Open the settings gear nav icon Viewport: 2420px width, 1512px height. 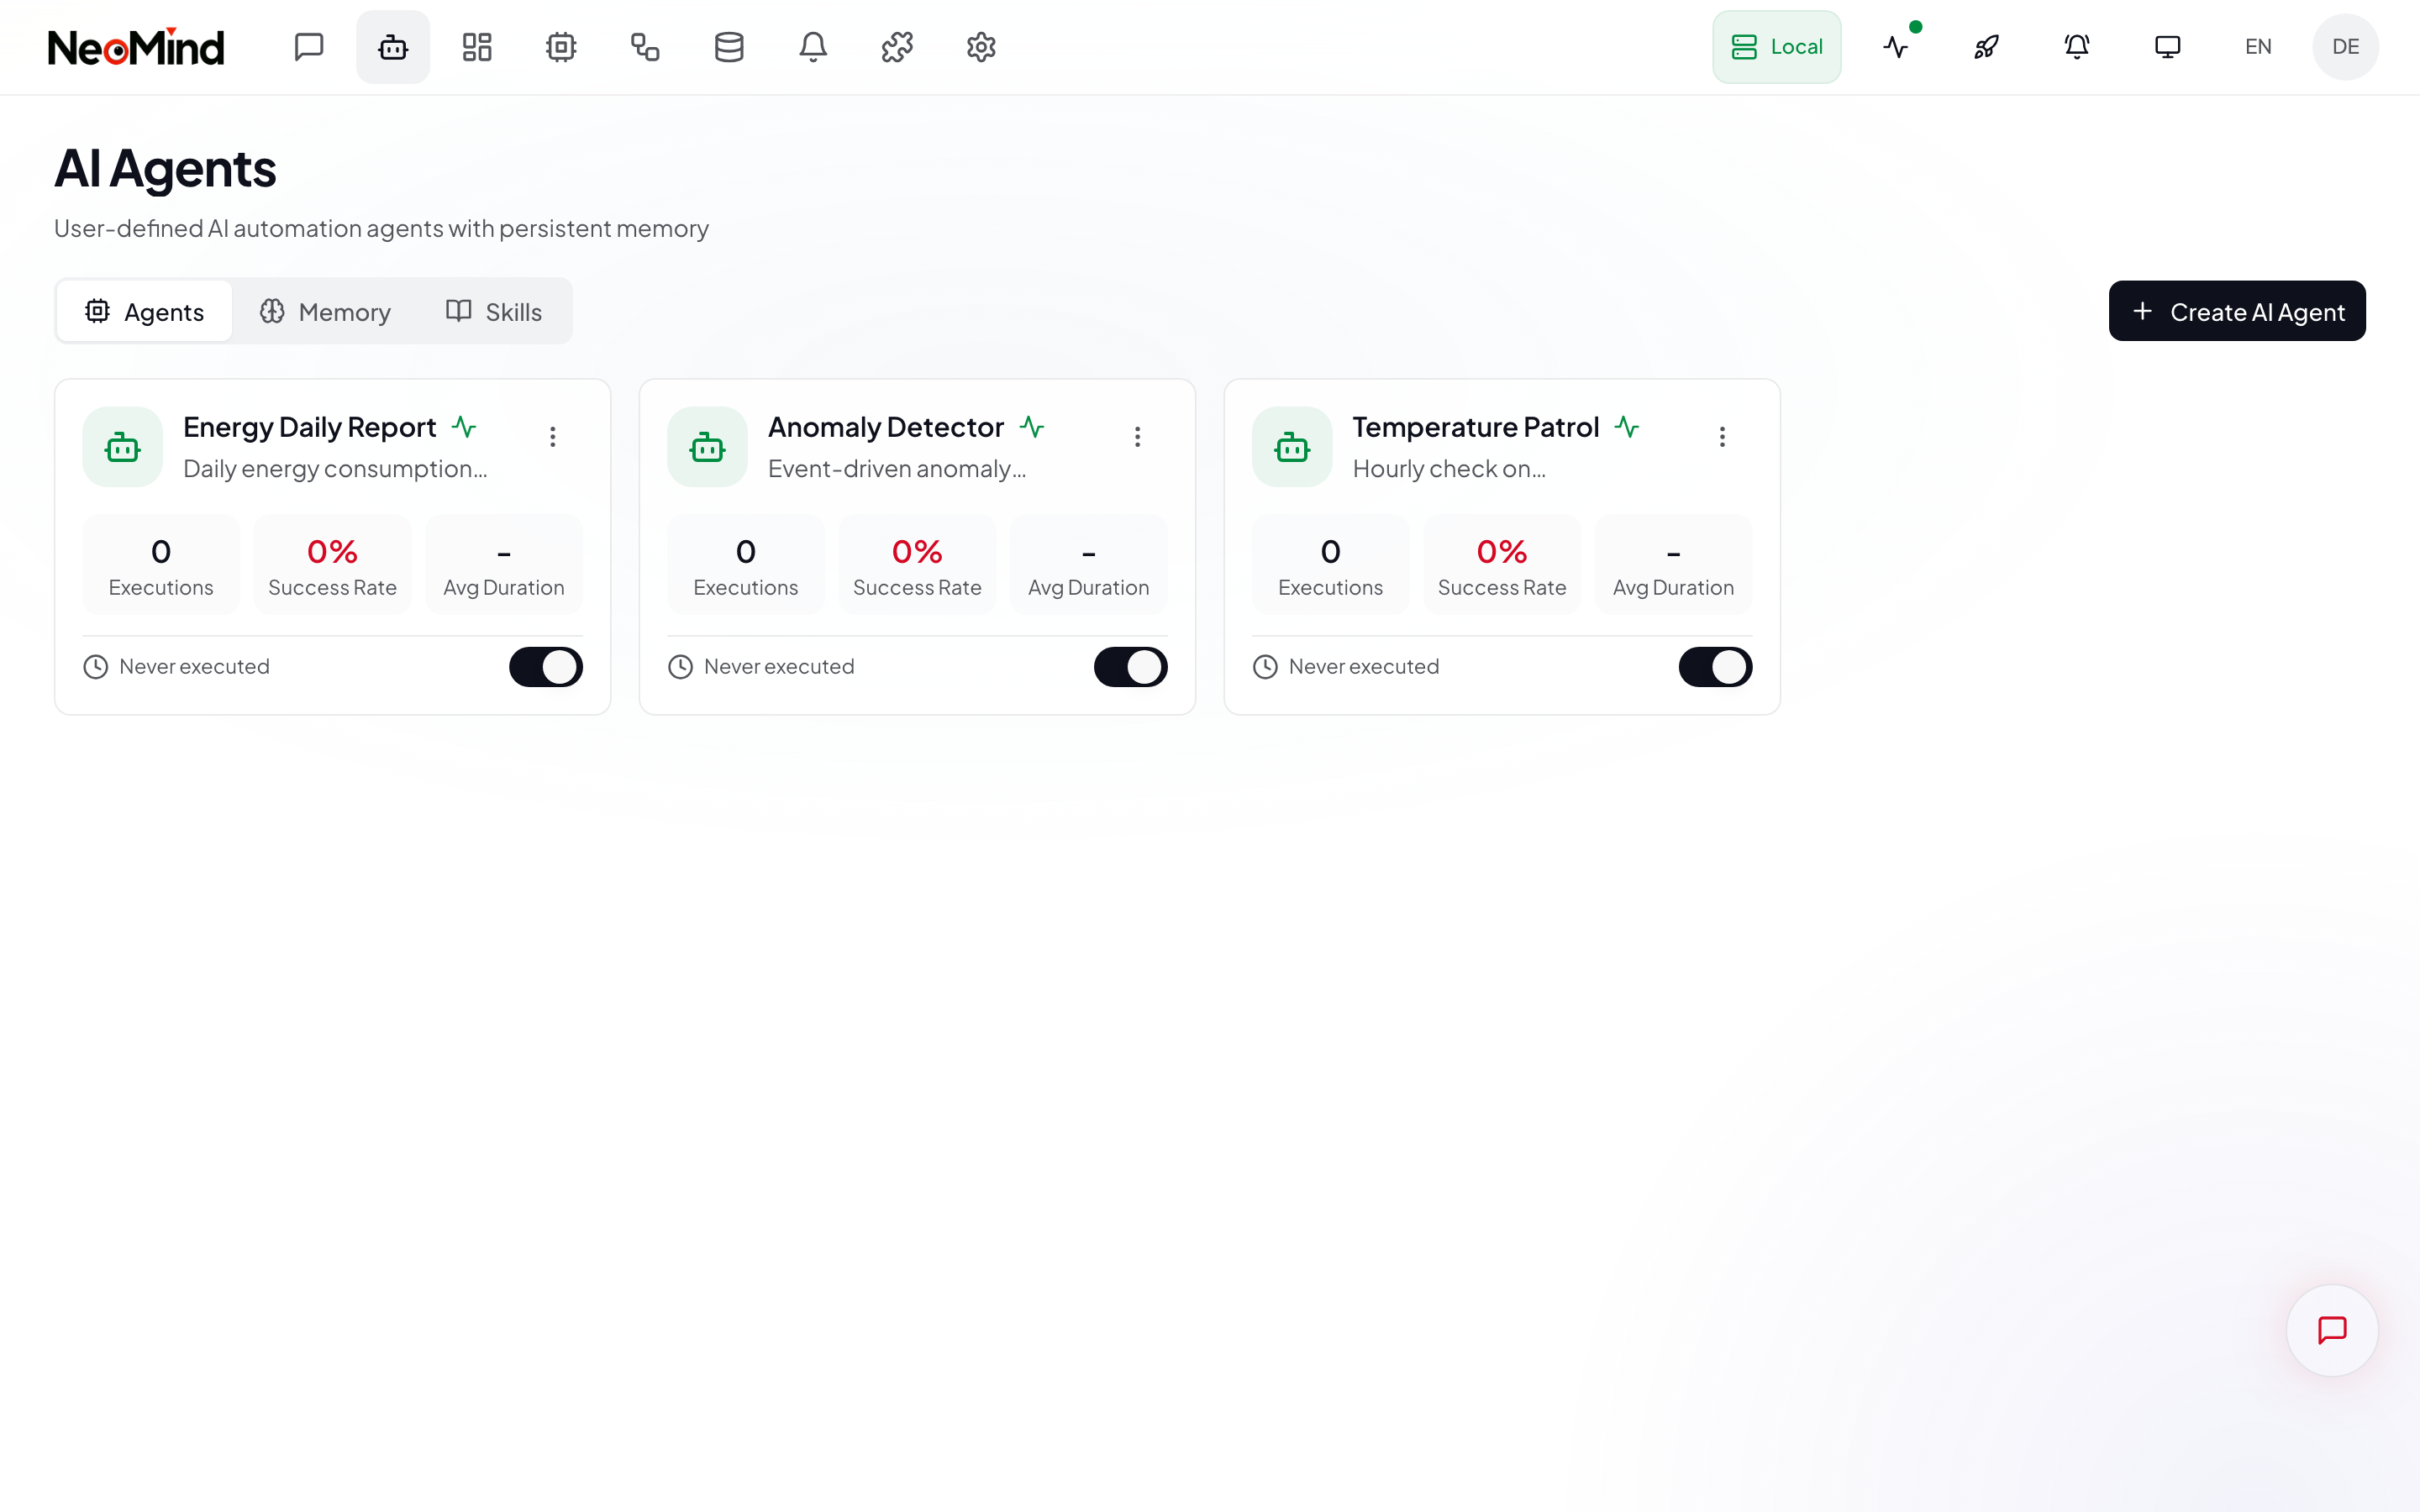(981, 47)
